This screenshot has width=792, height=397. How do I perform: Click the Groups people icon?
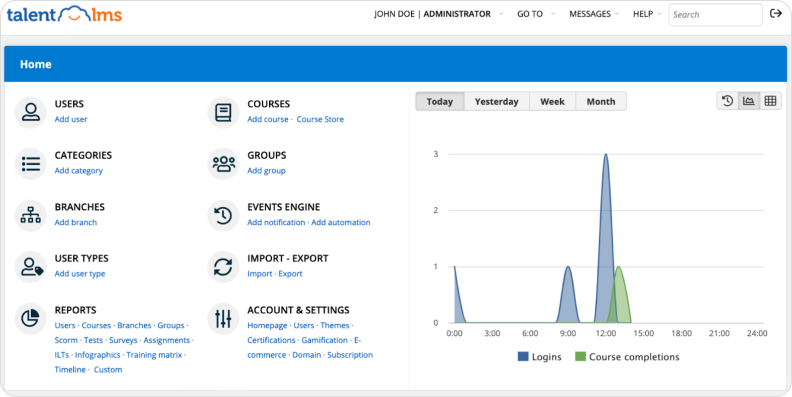(x=223, y=164)
